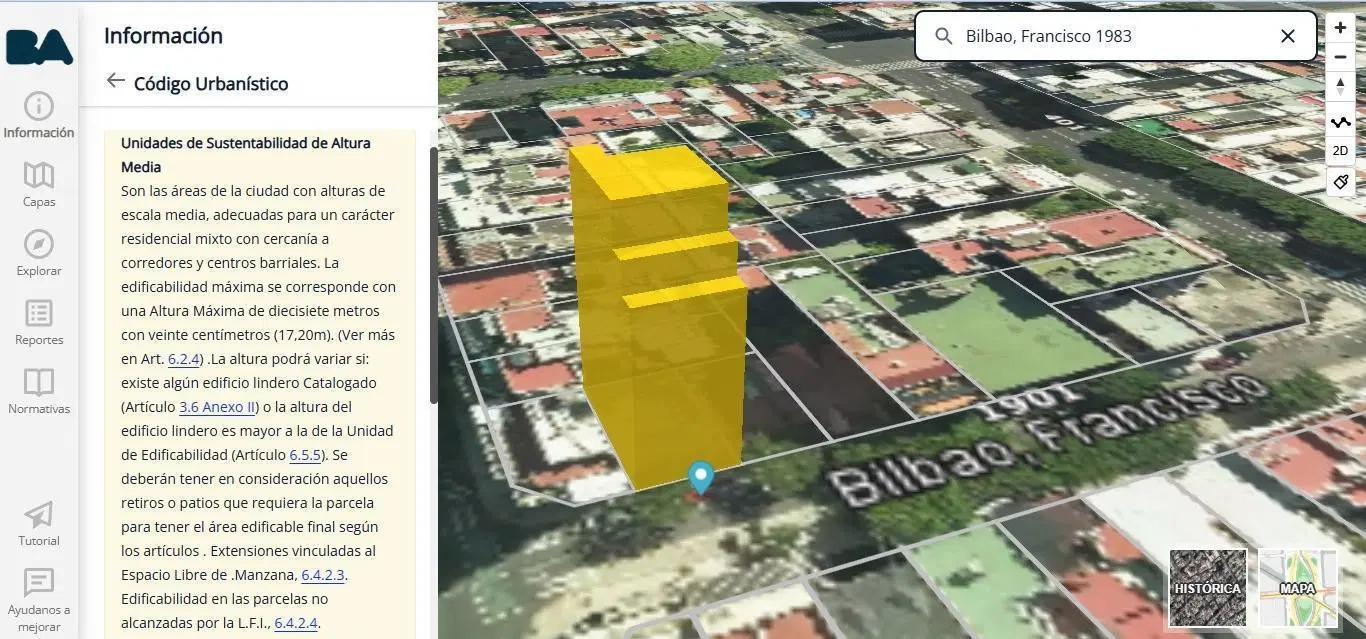Go back from Código Urbanístico with the arrow
Image resolution: width=1366 pixels, height=639 pixels.
pos(116,82)
